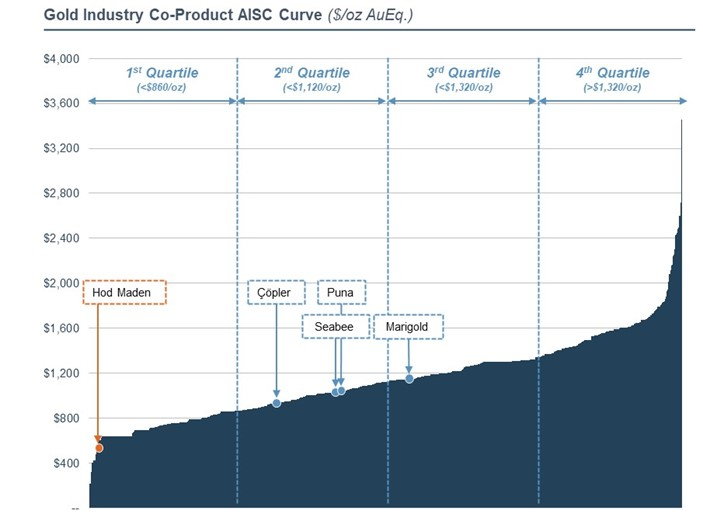
Task: Click the 1st Quartile heading
Action: pos(162,73)
